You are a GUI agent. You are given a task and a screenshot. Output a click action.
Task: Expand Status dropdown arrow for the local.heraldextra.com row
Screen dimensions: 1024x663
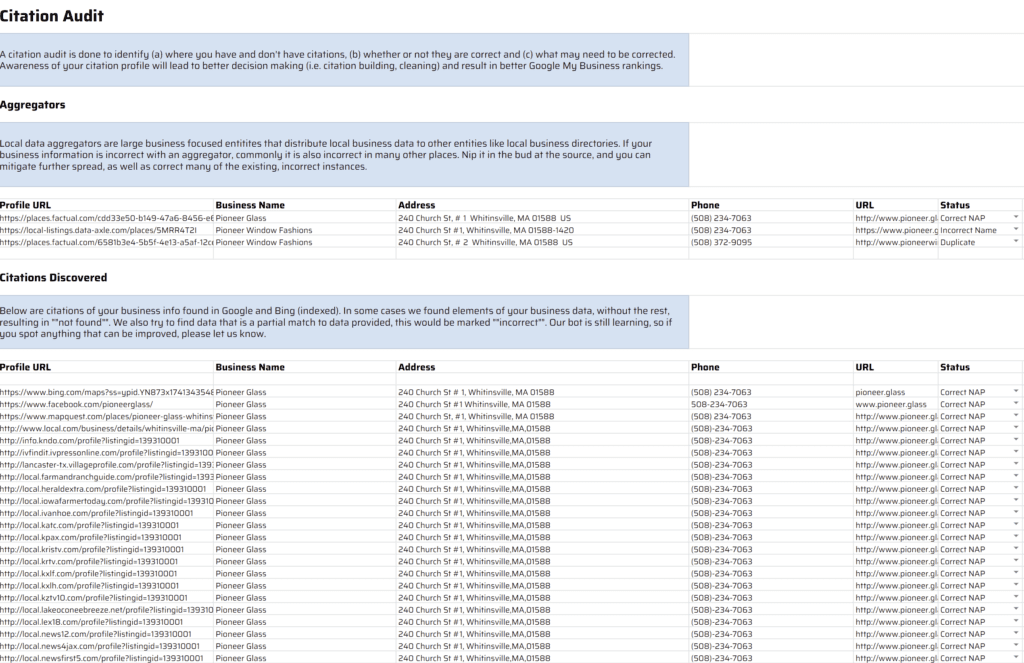click(1016, 488)
